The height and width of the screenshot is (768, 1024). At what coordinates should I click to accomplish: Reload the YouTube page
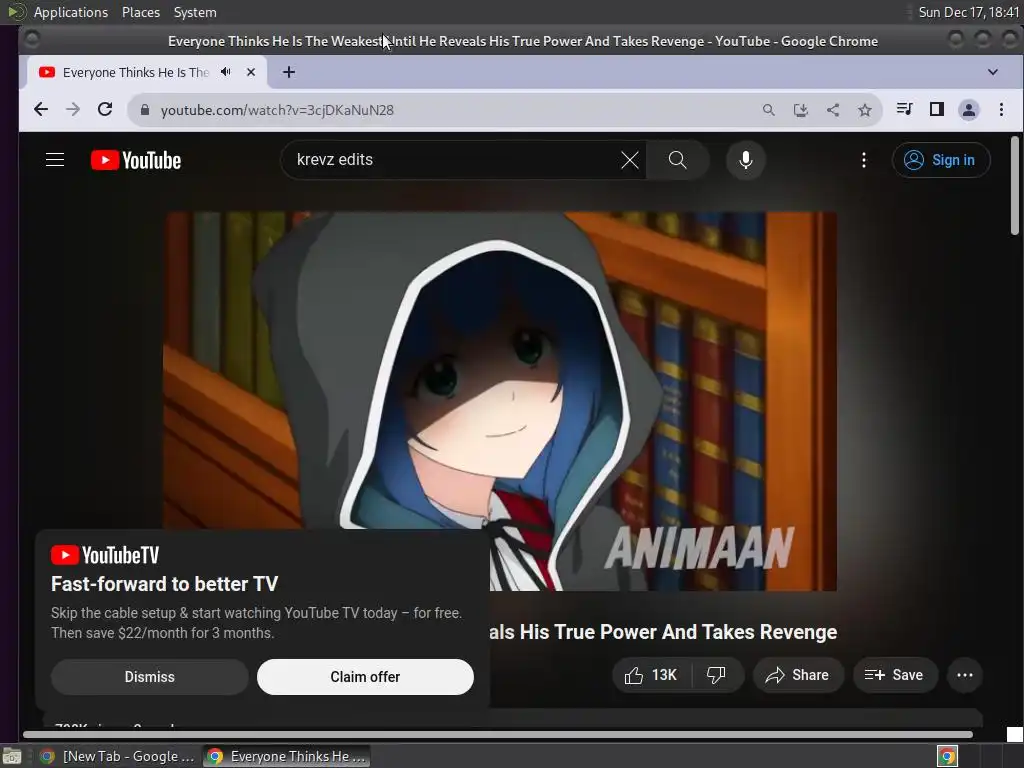[105, 110]
